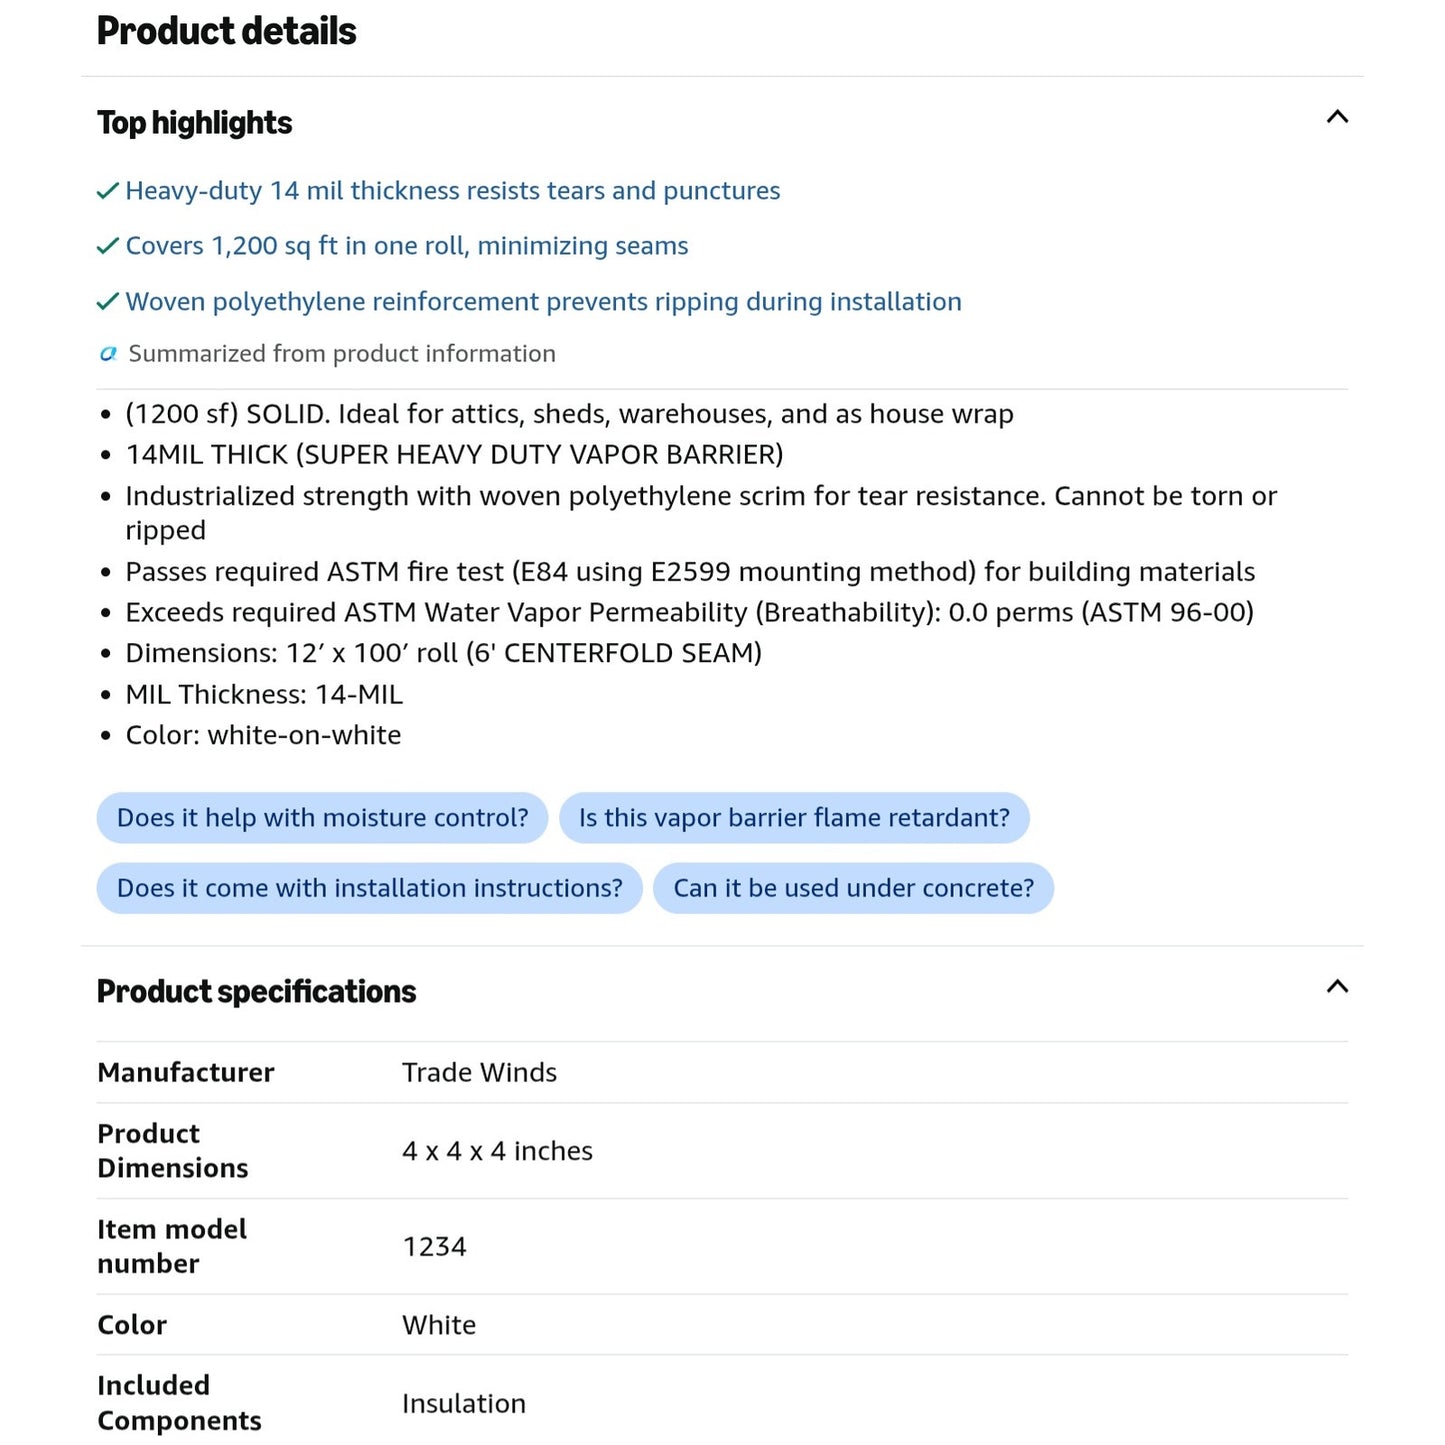Open Woven polyethylene reinforcement highlight link
Viewport: 1445px width, 1445px height.
(x=544, y=302)
